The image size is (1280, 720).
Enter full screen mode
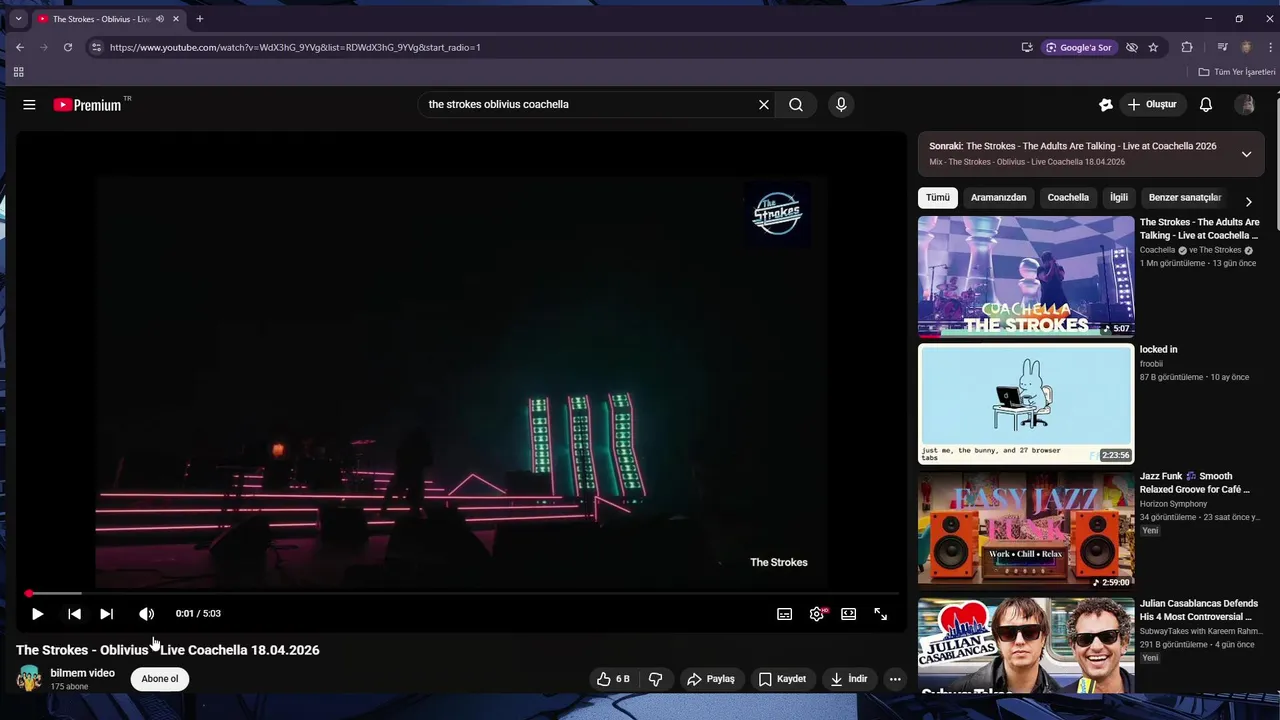point(881,614)
